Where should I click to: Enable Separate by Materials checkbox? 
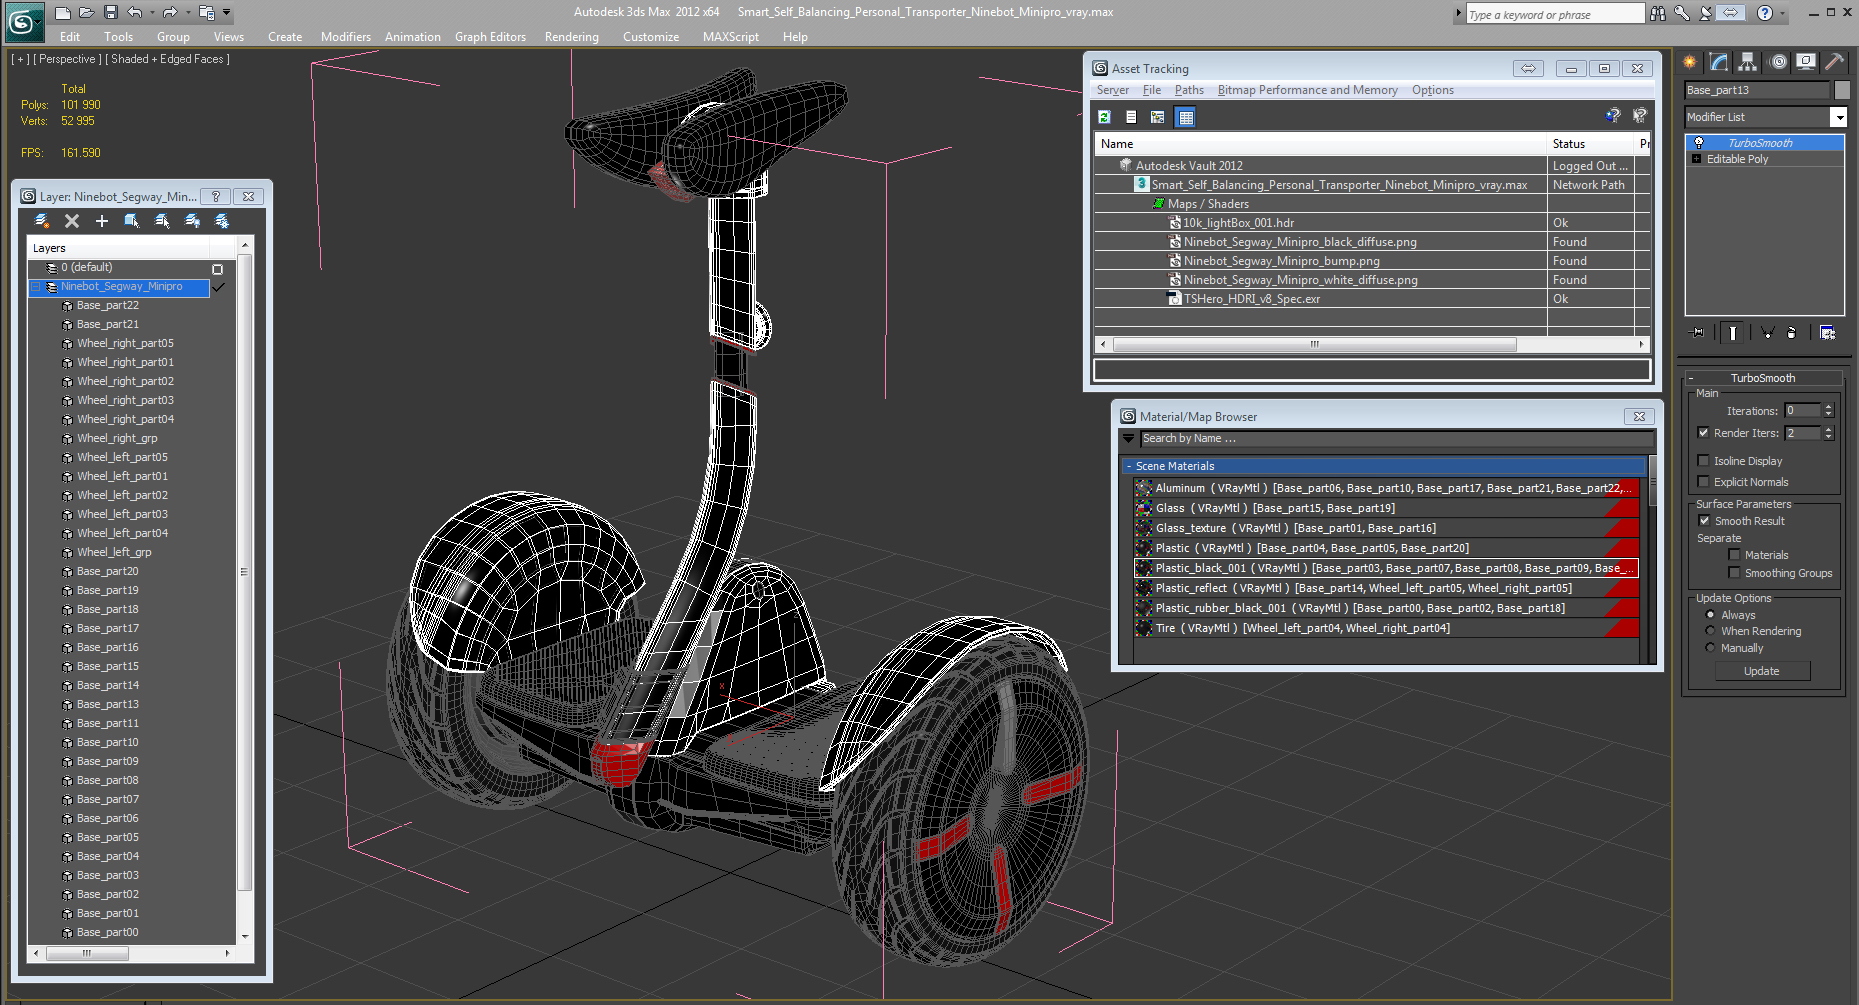pos(1734,555)
